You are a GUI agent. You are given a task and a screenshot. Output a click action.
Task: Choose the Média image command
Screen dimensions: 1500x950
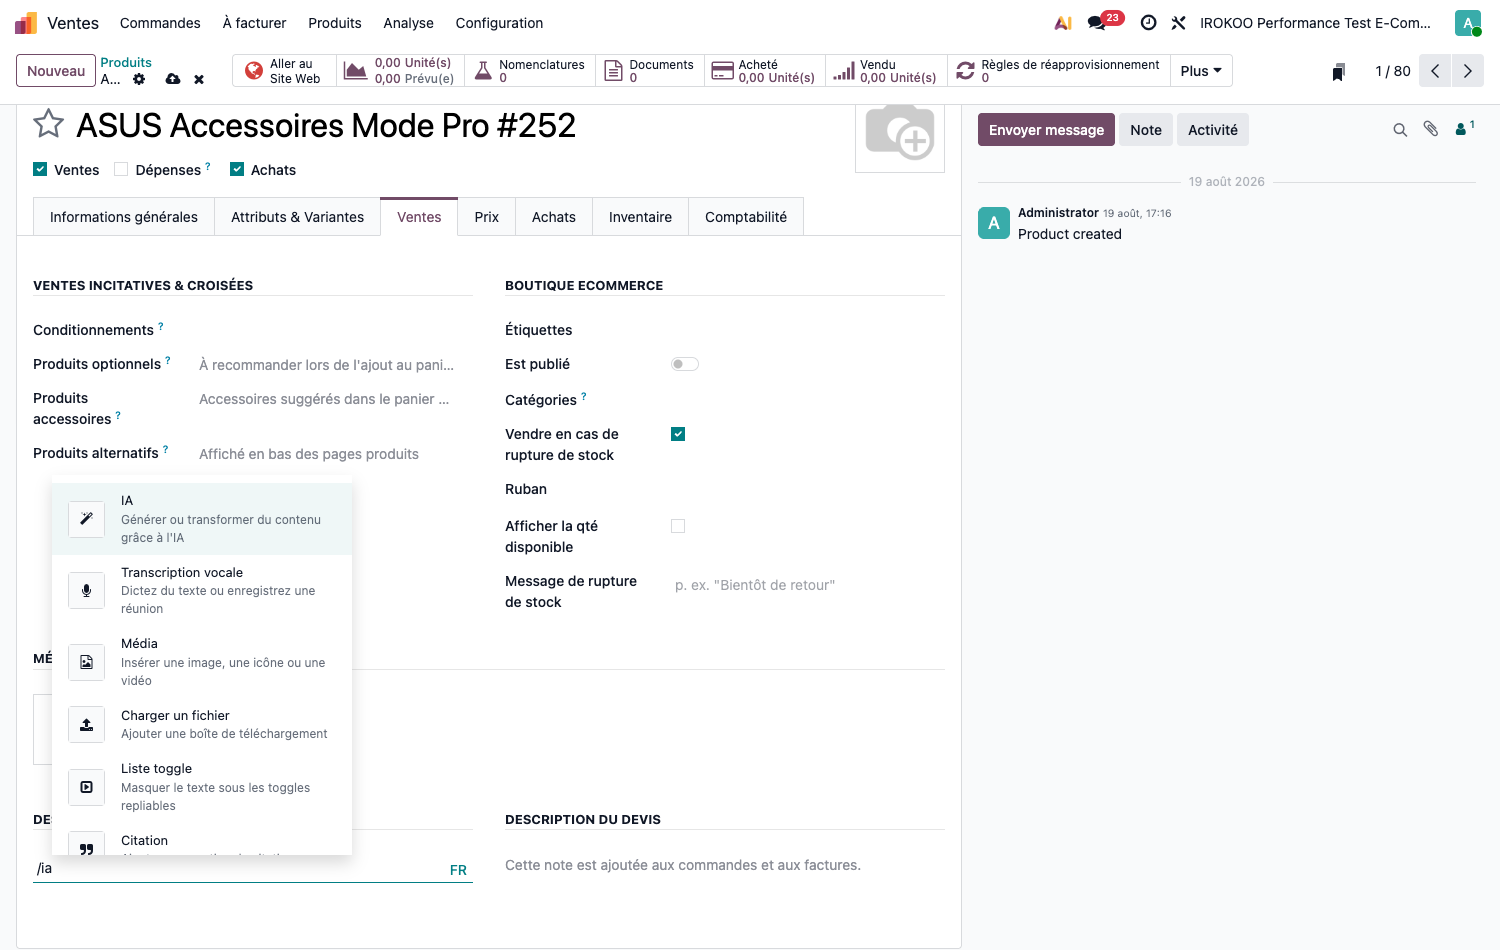(x=202, y=662)
